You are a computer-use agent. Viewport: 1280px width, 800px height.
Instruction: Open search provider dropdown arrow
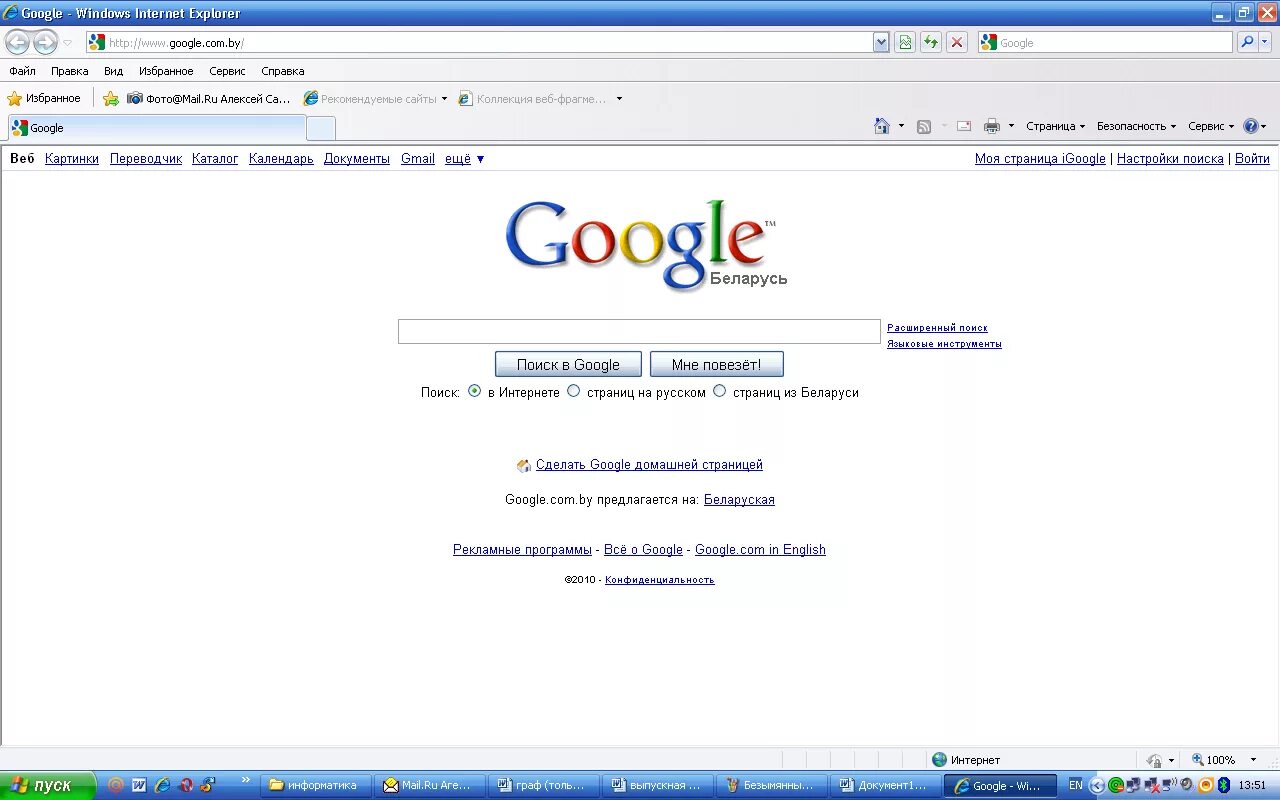(1266, 42)
